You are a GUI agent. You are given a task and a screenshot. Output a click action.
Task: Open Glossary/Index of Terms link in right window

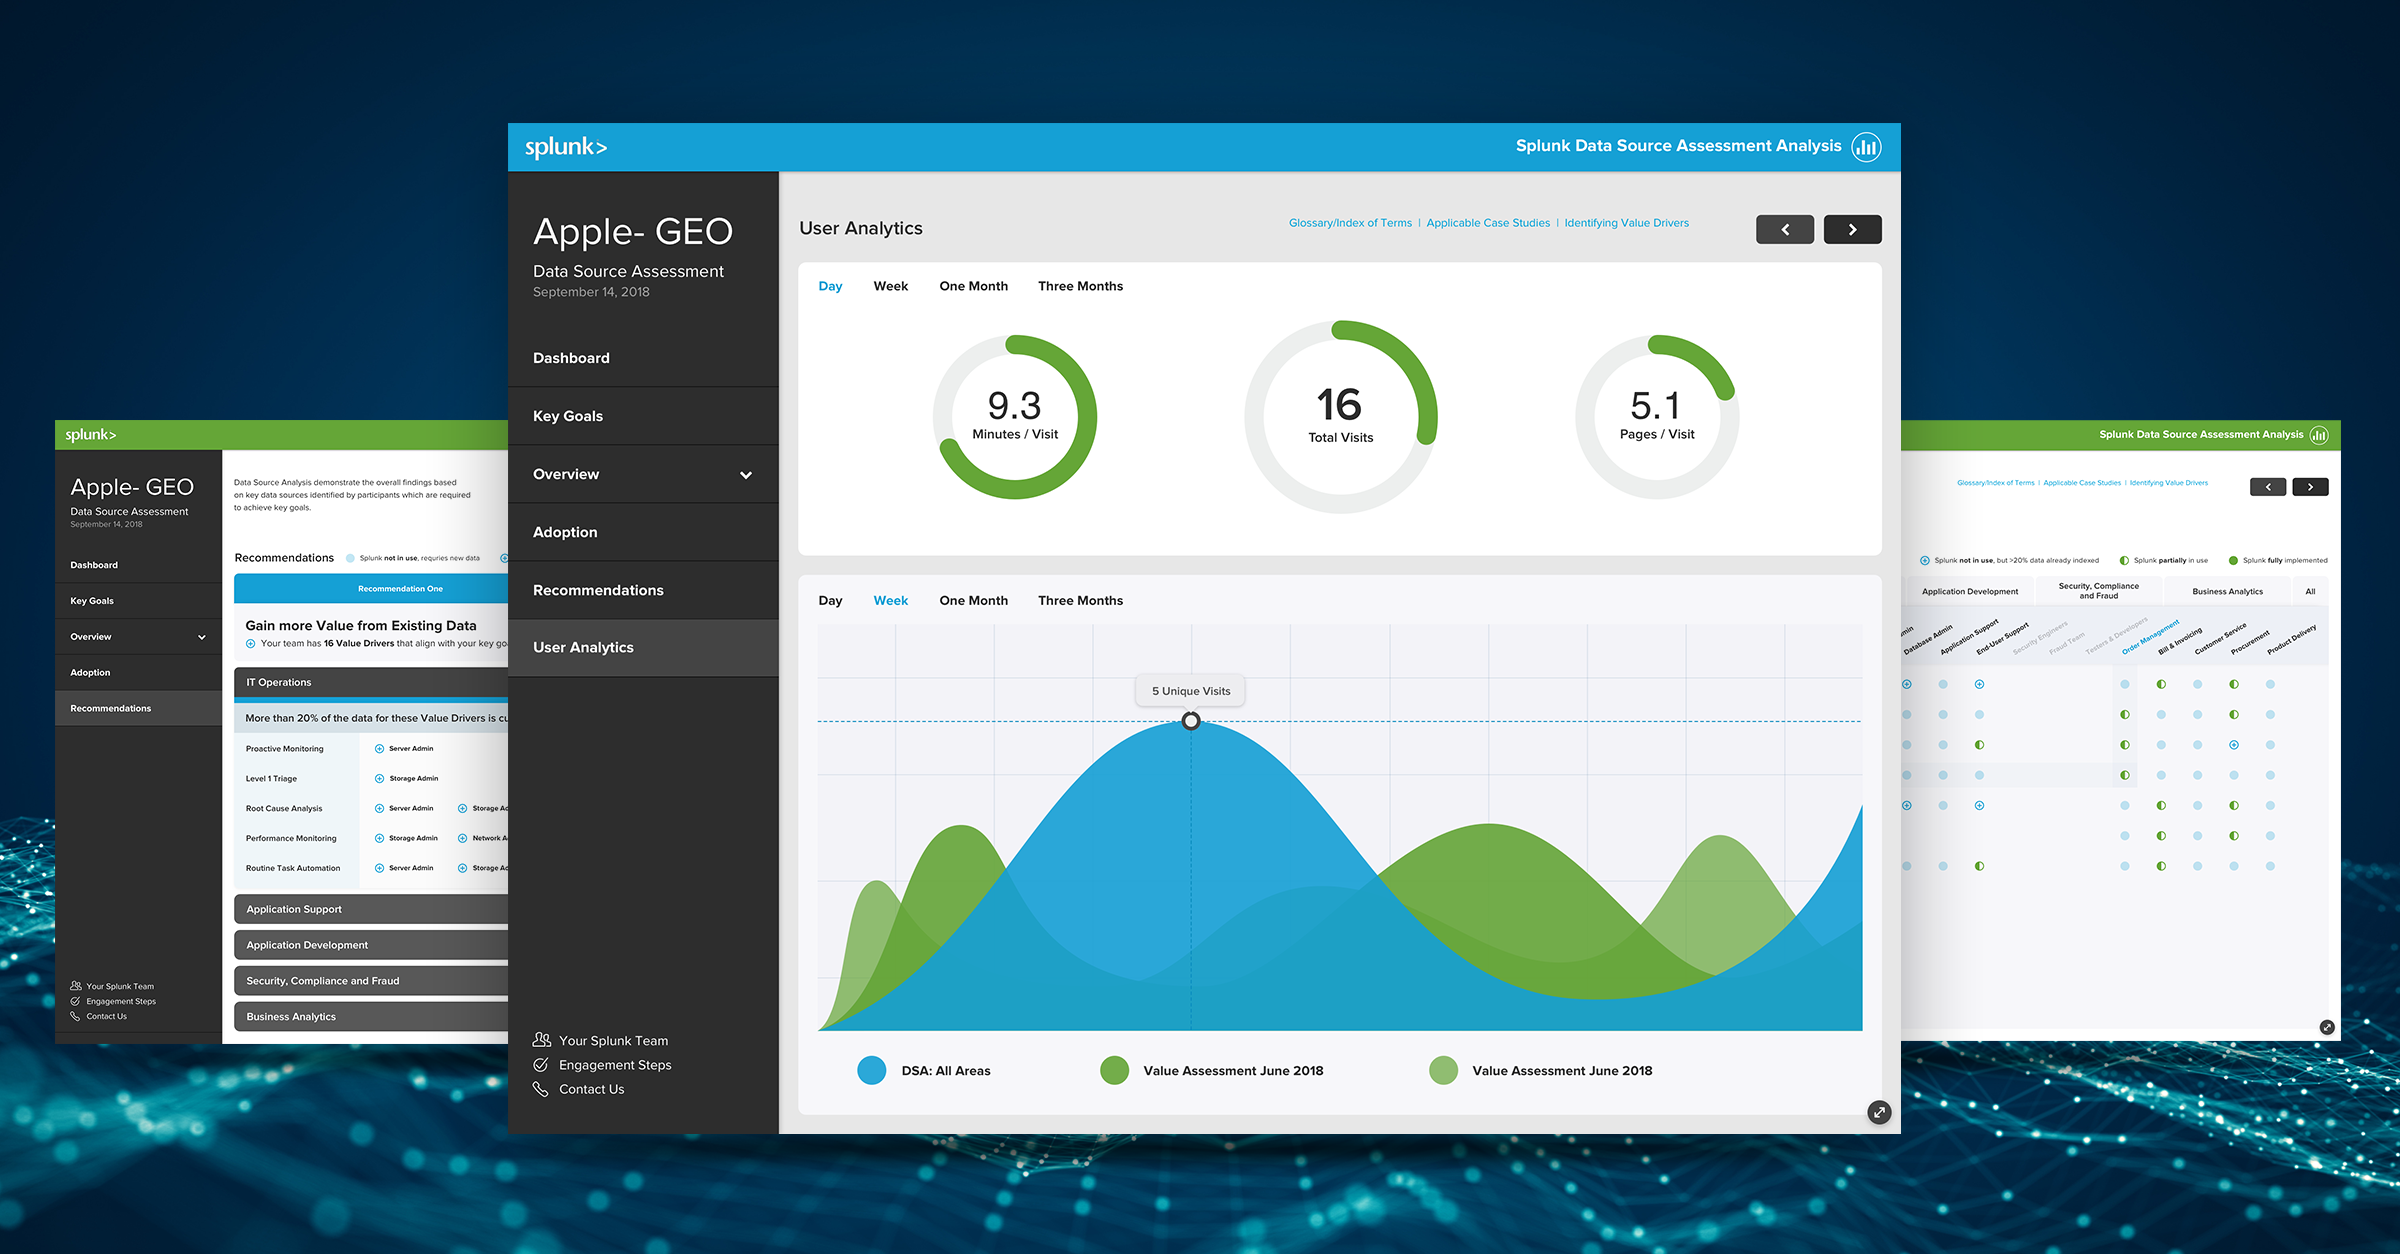pos(1995,483)
